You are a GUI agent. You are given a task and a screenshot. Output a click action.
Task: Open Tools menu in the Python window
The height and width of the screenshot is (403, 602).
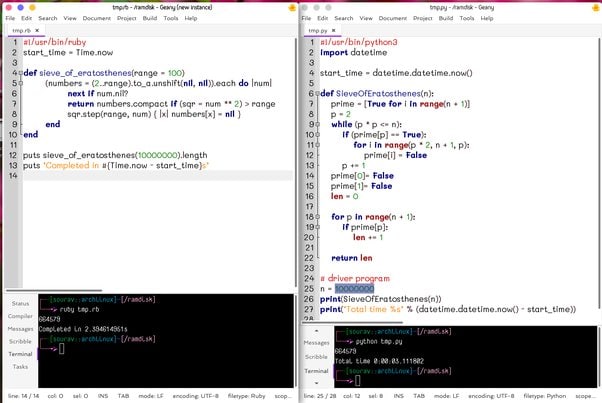click(467, 18)
